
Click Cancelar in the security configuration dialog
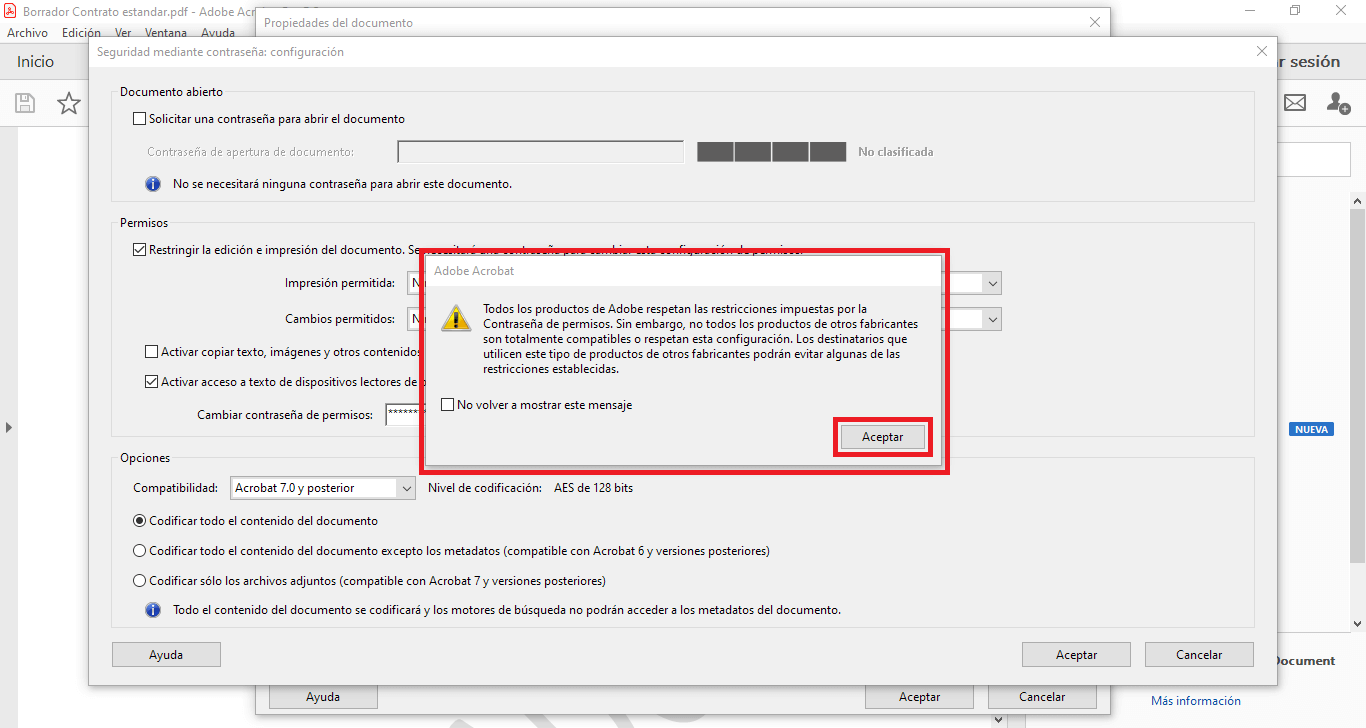(1199, 655)
